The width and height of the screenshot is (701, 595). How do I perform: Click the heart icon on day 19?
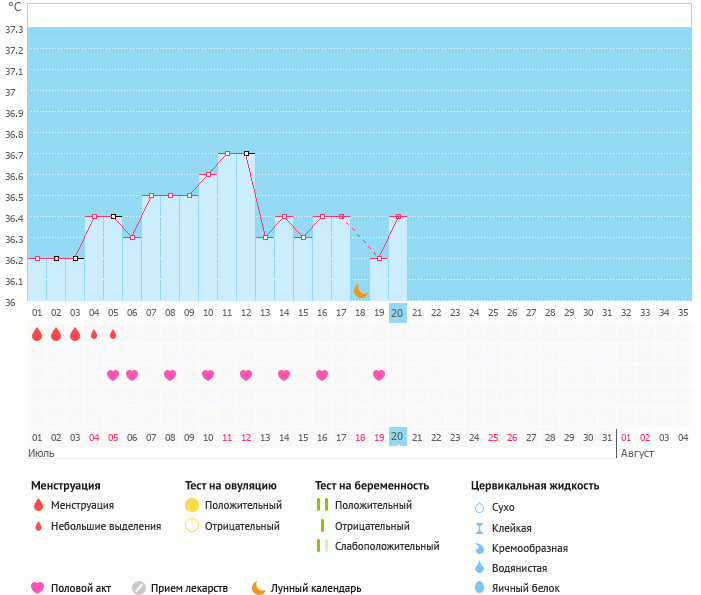click(x=379, y=375)
